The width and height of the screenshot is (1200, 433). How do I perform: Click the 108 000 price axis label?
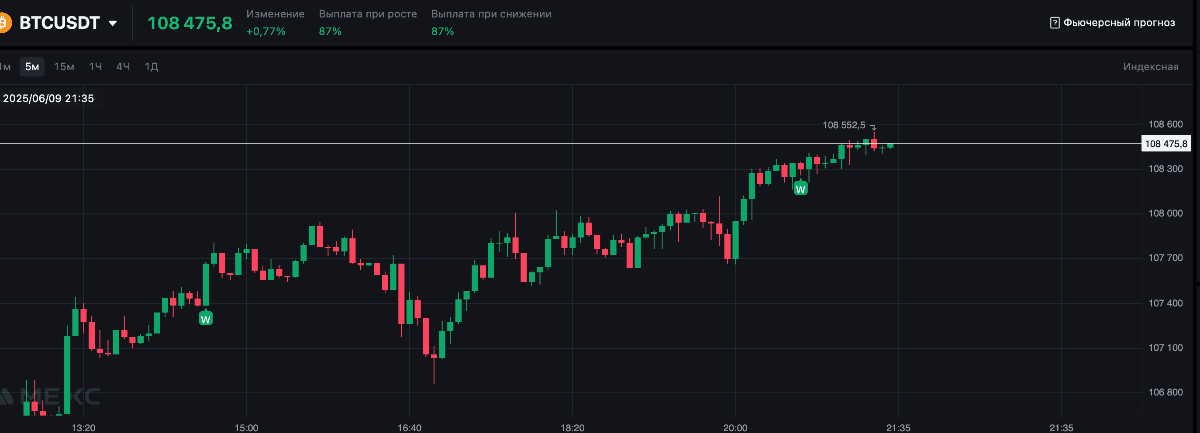coord(1166,213)
